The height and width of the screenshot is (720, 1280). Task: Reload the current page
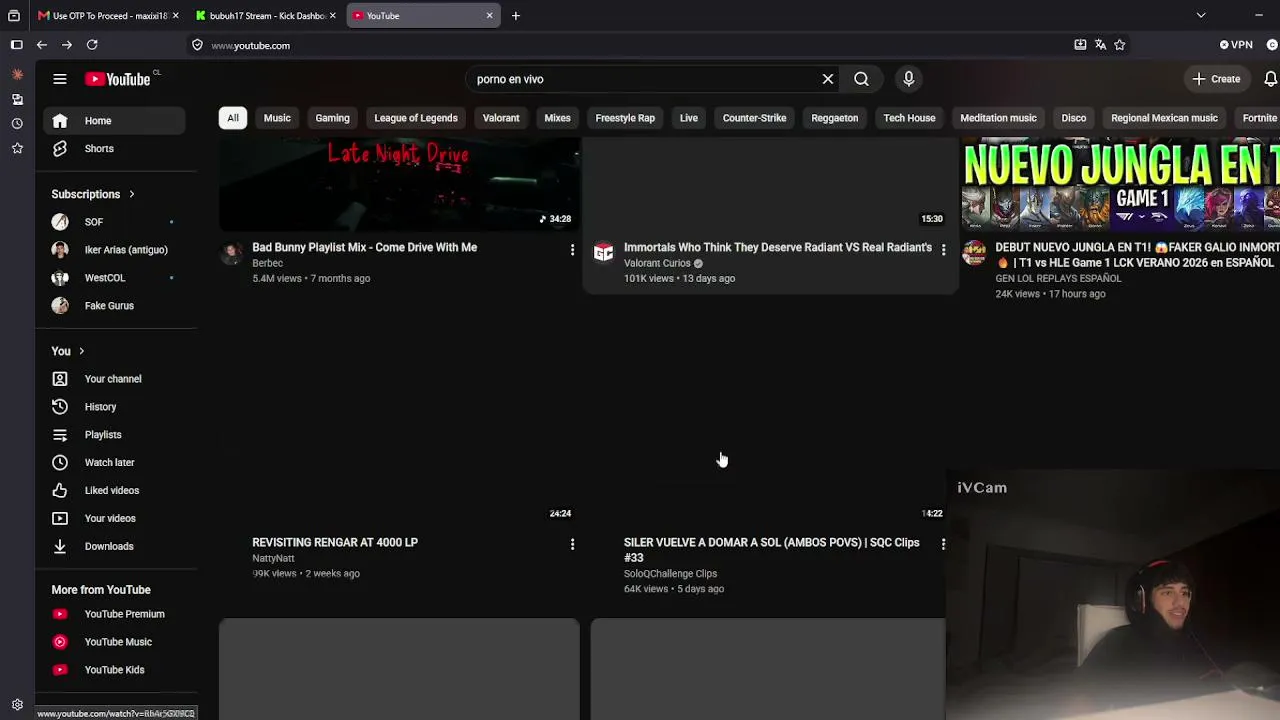pyautogui.click(x=92, y=45)
